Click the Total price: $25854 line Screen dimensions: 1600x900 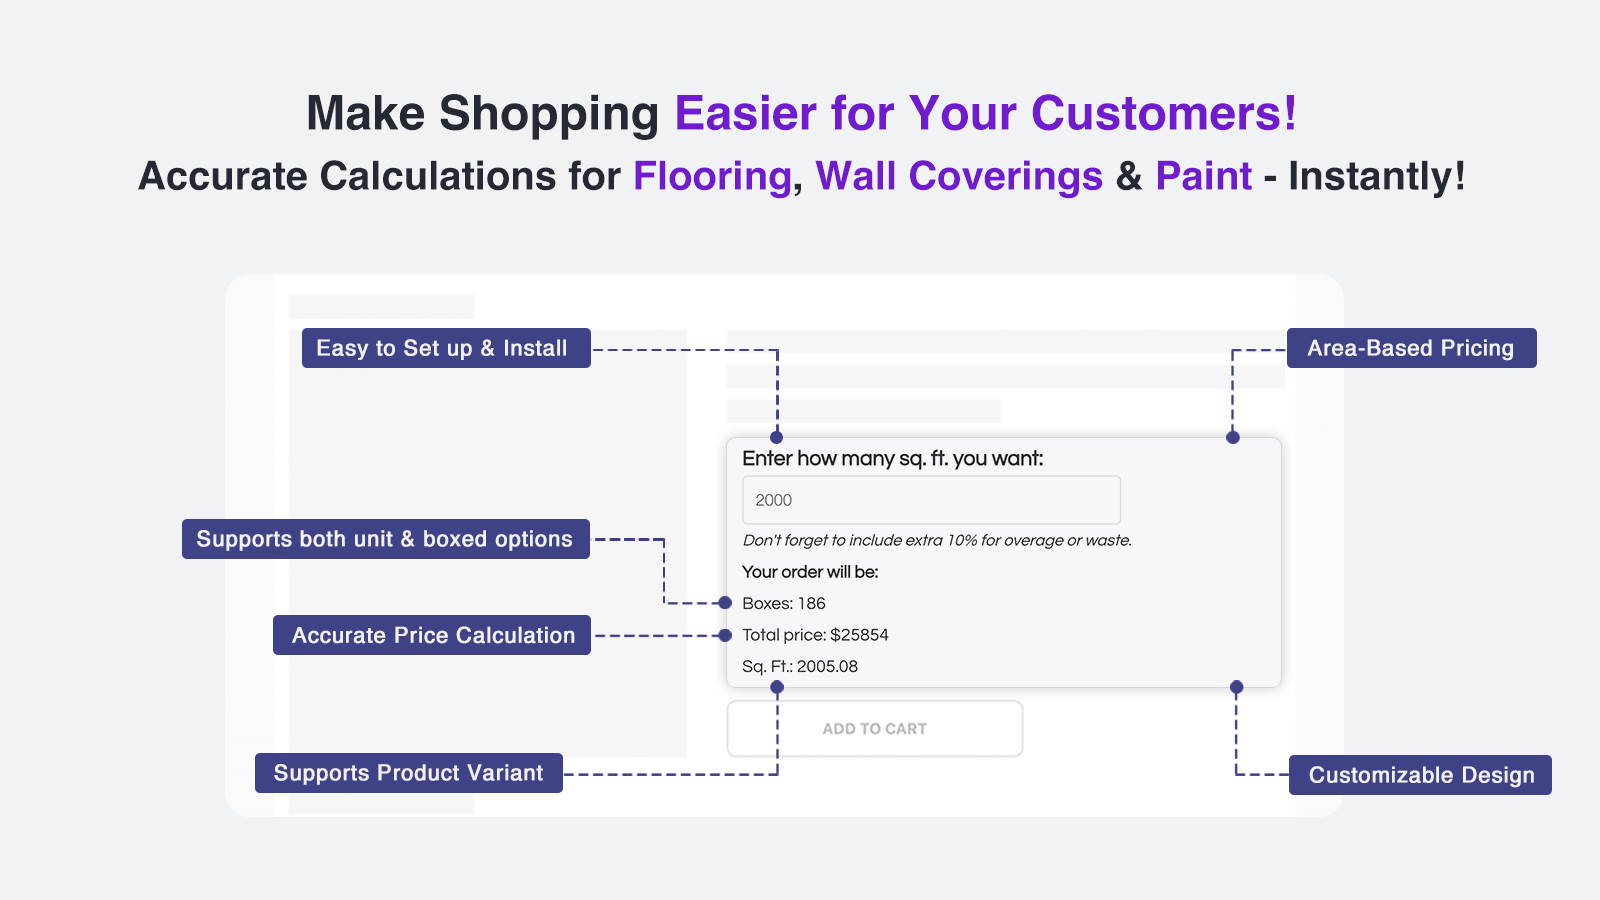click(815, 635)
